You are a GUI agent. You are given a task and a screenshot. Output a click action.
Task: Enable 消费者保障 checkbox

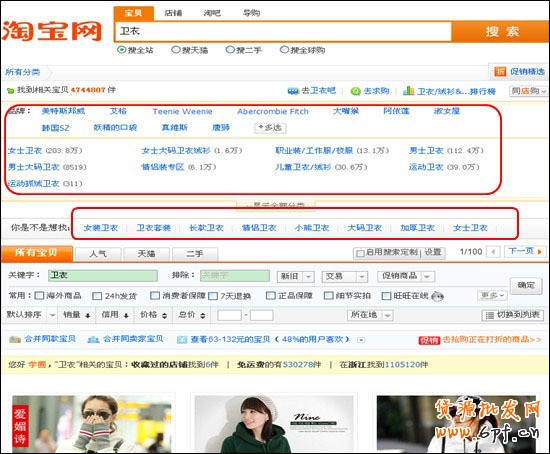[x=155, y=296]
